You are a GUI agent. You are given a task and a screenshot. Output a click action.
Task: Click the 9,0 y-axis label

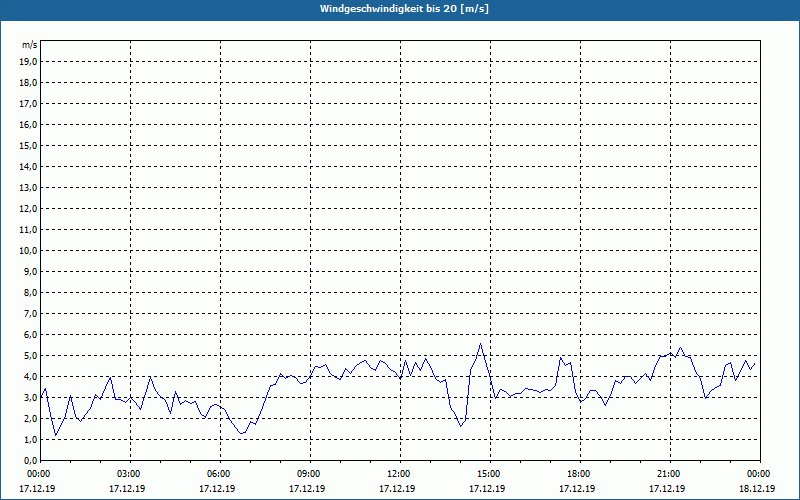coord(31,271)
